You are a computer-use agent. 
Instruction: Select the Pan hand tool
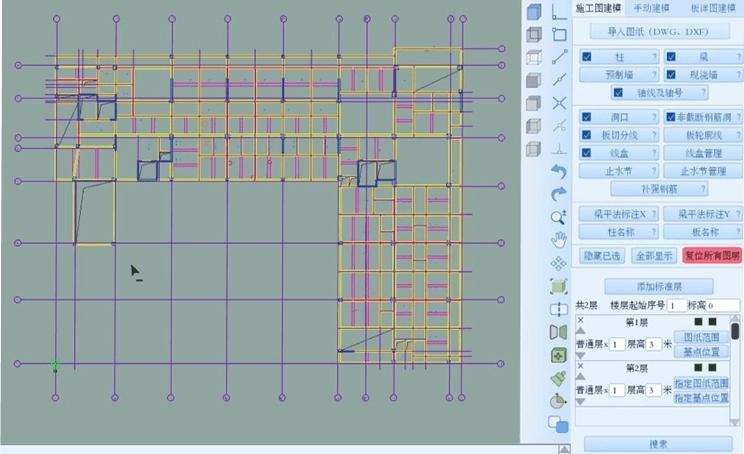pos(559,239)
